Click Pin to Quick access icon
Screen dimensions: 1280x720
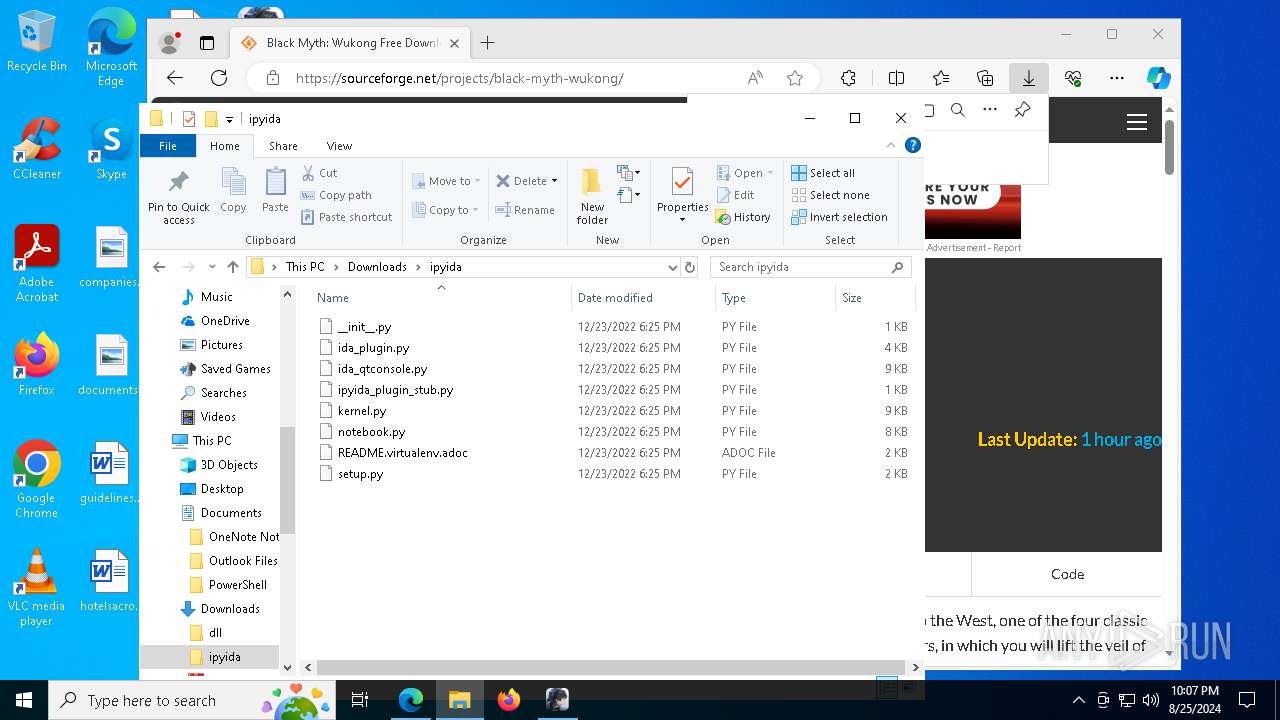point(179,181)
